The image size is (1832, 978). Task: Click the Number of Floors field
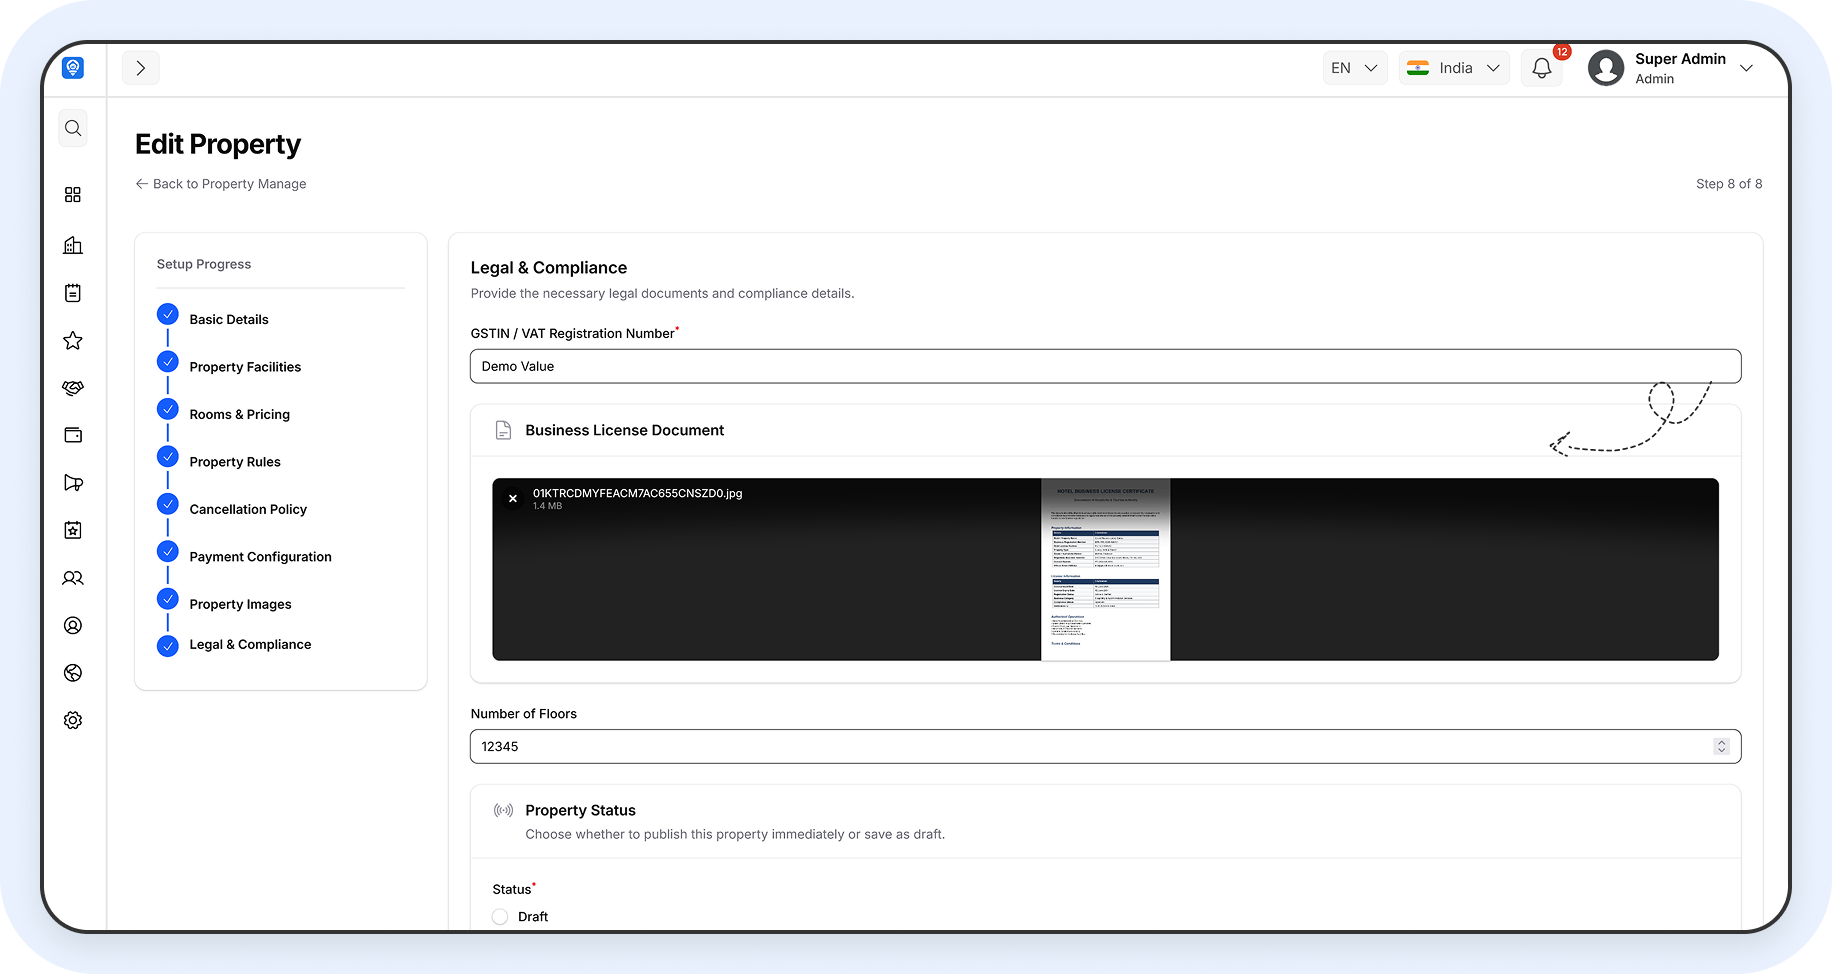(x=1105, y=746)
